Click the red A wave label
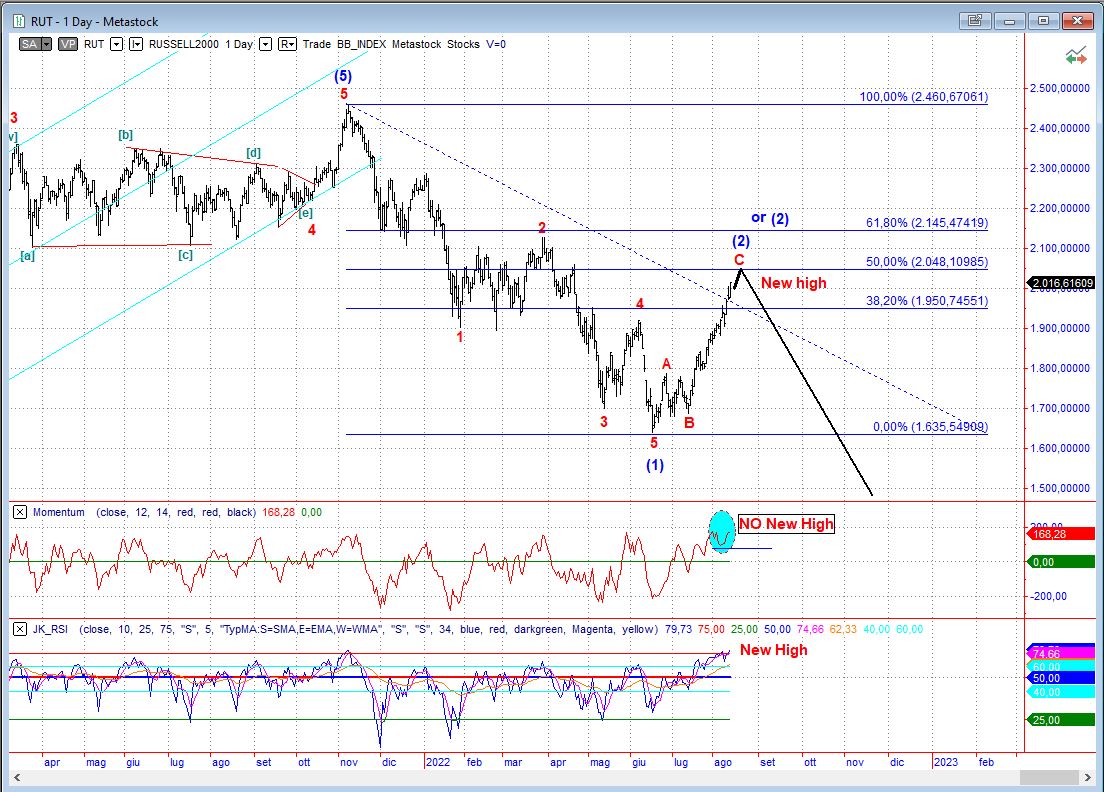Screen dimensions: 1104x792 coord(666,364)
